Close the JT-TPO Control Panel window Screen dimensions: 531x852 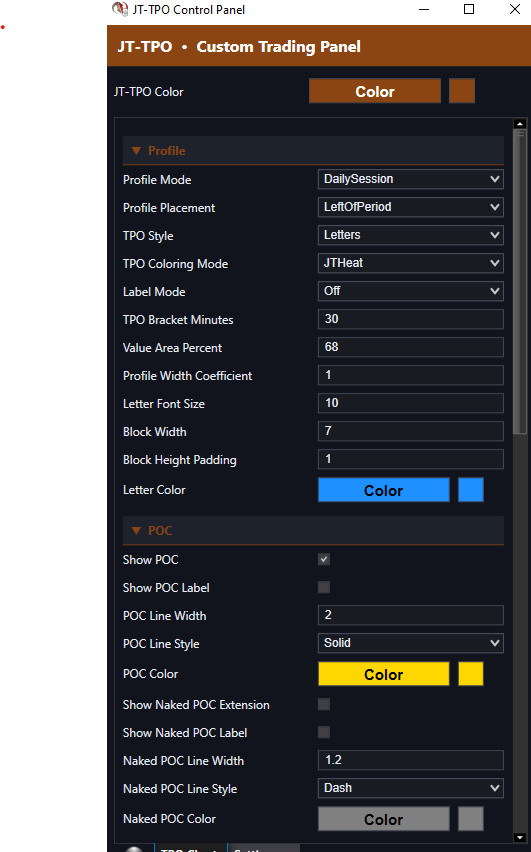(515, 9)
